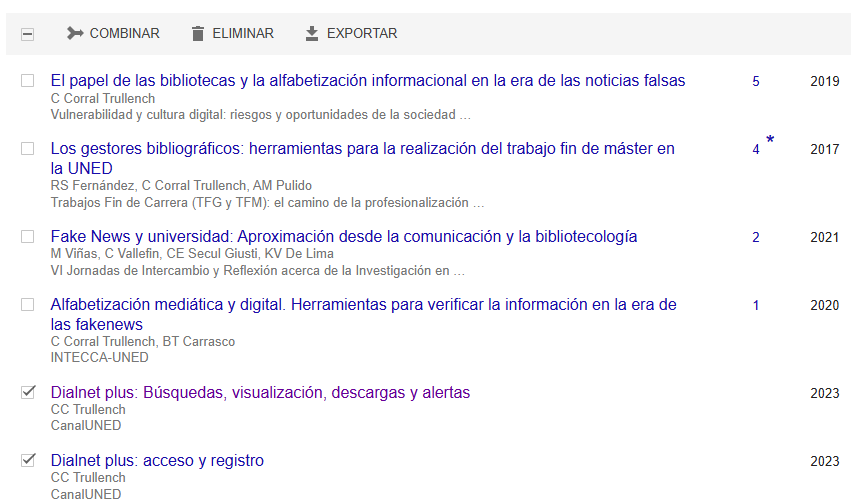Screen dimensions: 851x503
Task: View the 5 citations of the 2019 article
Action: click(756, 82)
